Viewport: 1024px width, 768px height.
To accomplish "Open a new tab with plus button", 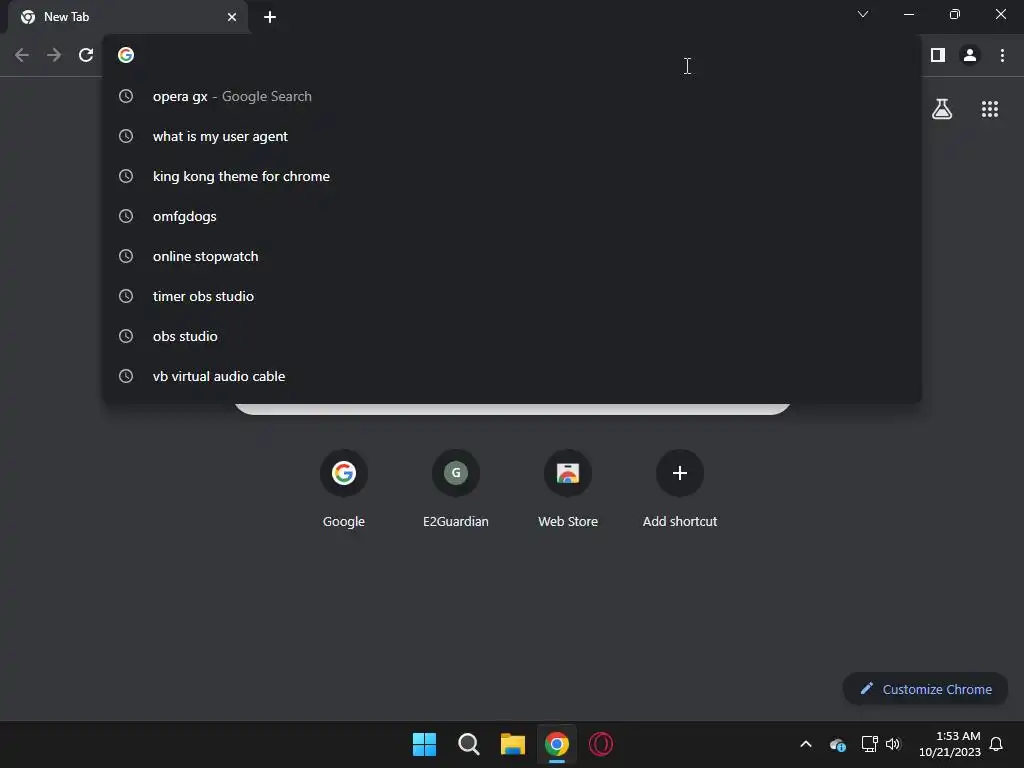I will click(x=270, y=17).
